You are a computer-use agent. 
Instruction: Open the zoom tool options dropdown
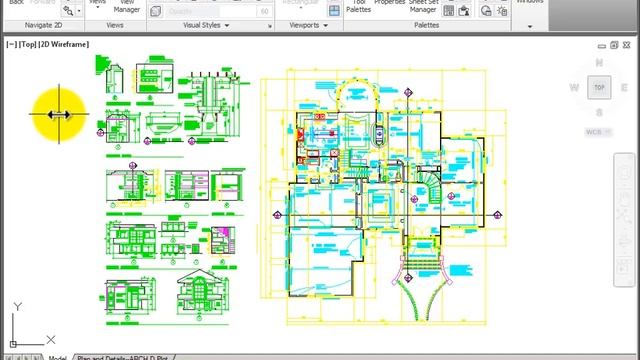pyautogui.click(x=79, y=11)
